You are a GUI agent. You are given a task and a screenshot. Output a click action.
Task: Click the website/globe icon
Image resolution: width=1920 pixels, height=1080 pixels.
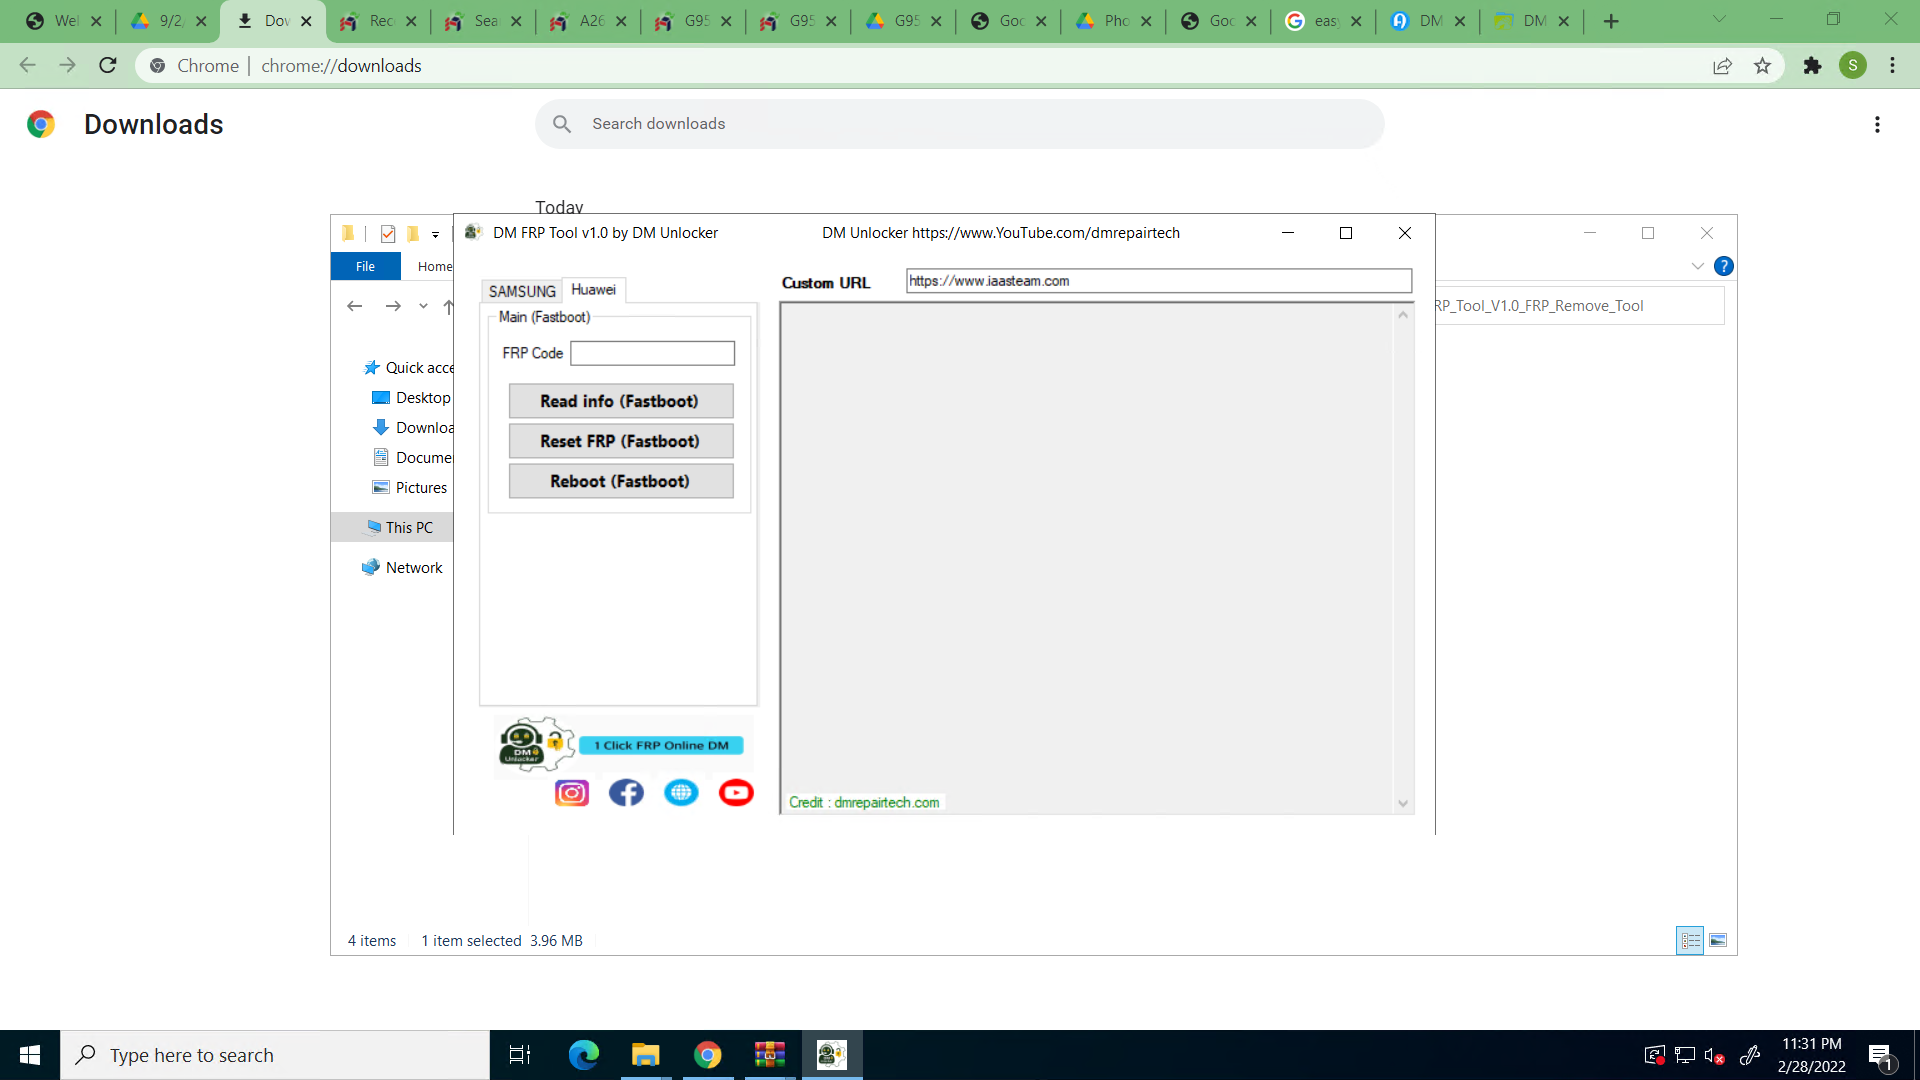click(x=680, y=793)
